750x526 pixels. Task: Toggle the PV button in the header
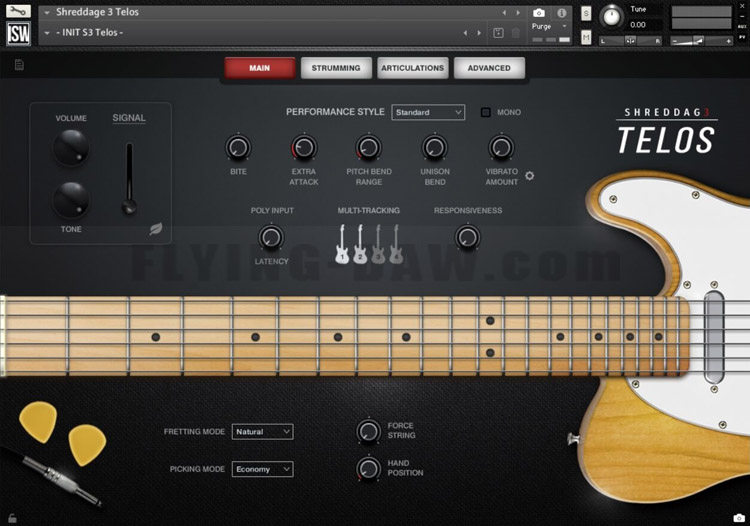point(742,37)
